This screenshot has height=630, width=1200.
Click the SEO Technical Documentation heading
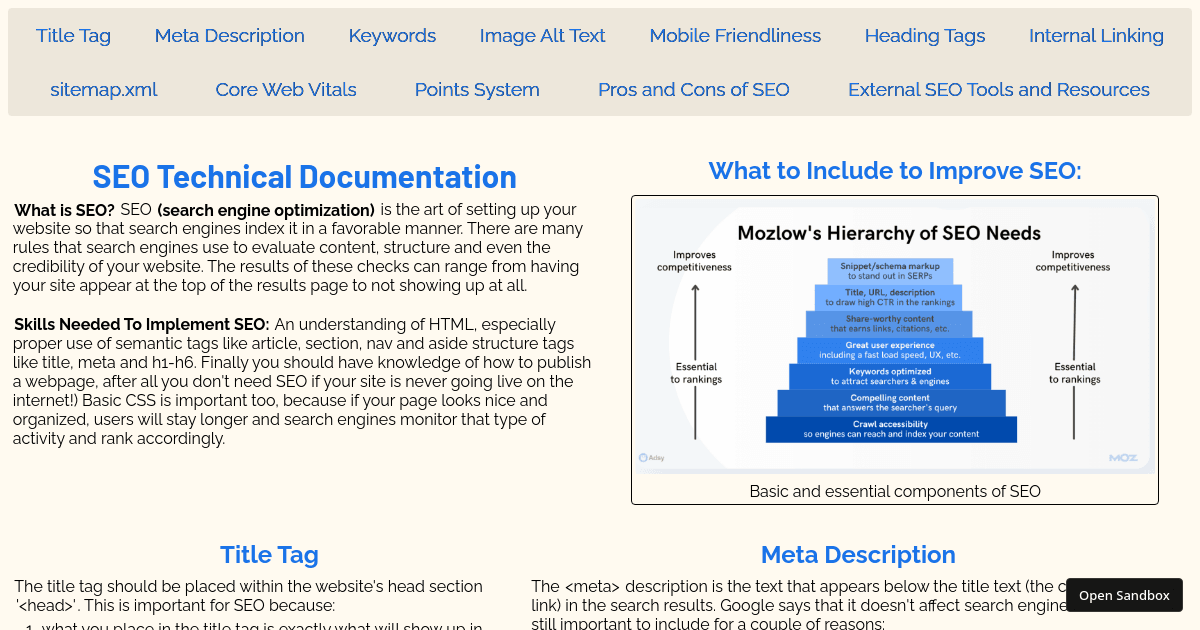[x=304, y=177]
